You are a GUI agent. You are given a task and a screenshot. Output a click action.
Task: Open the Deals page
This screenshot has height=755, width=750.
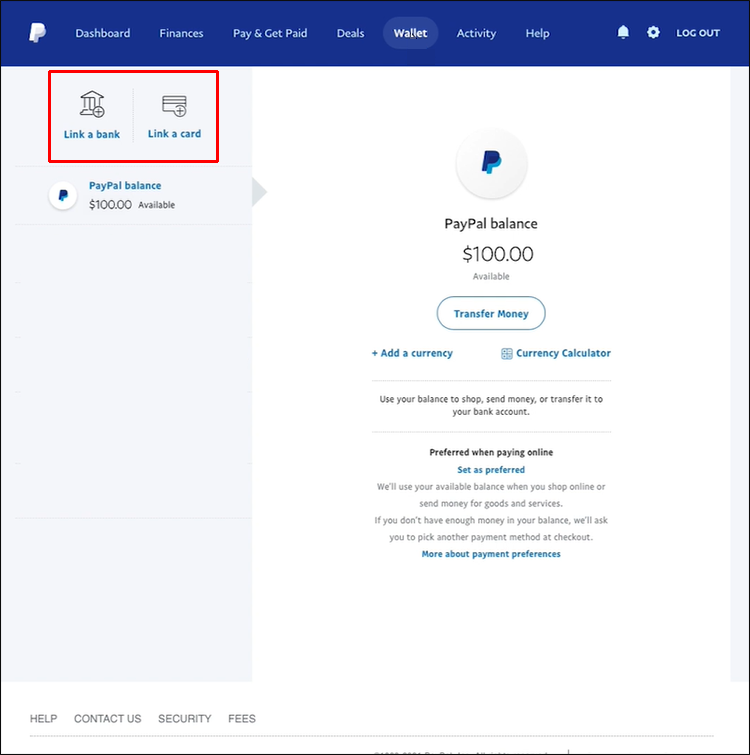tap(350, 33)
